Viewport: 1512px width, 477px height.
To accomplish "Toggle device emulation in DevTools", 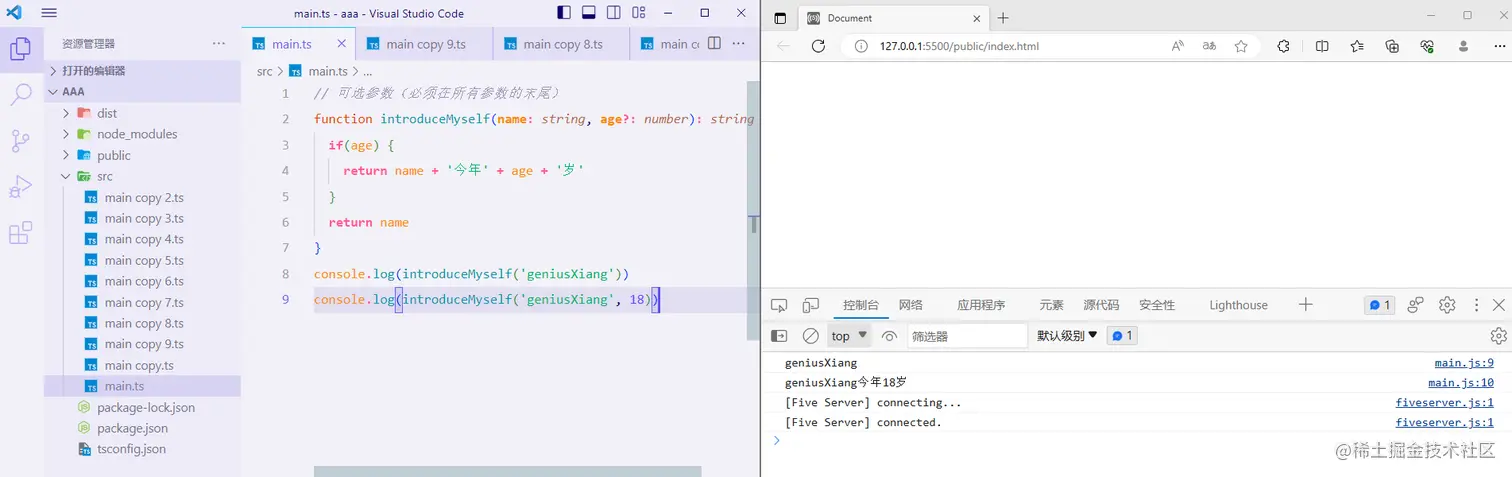I will pyautogui.click(x=811, y=305).
